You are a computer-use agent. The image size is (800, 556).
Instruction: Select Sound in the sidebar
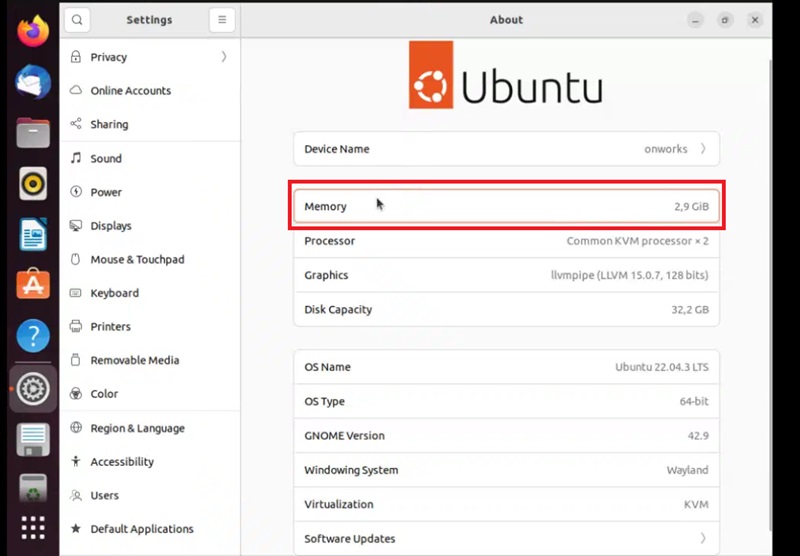150,158
